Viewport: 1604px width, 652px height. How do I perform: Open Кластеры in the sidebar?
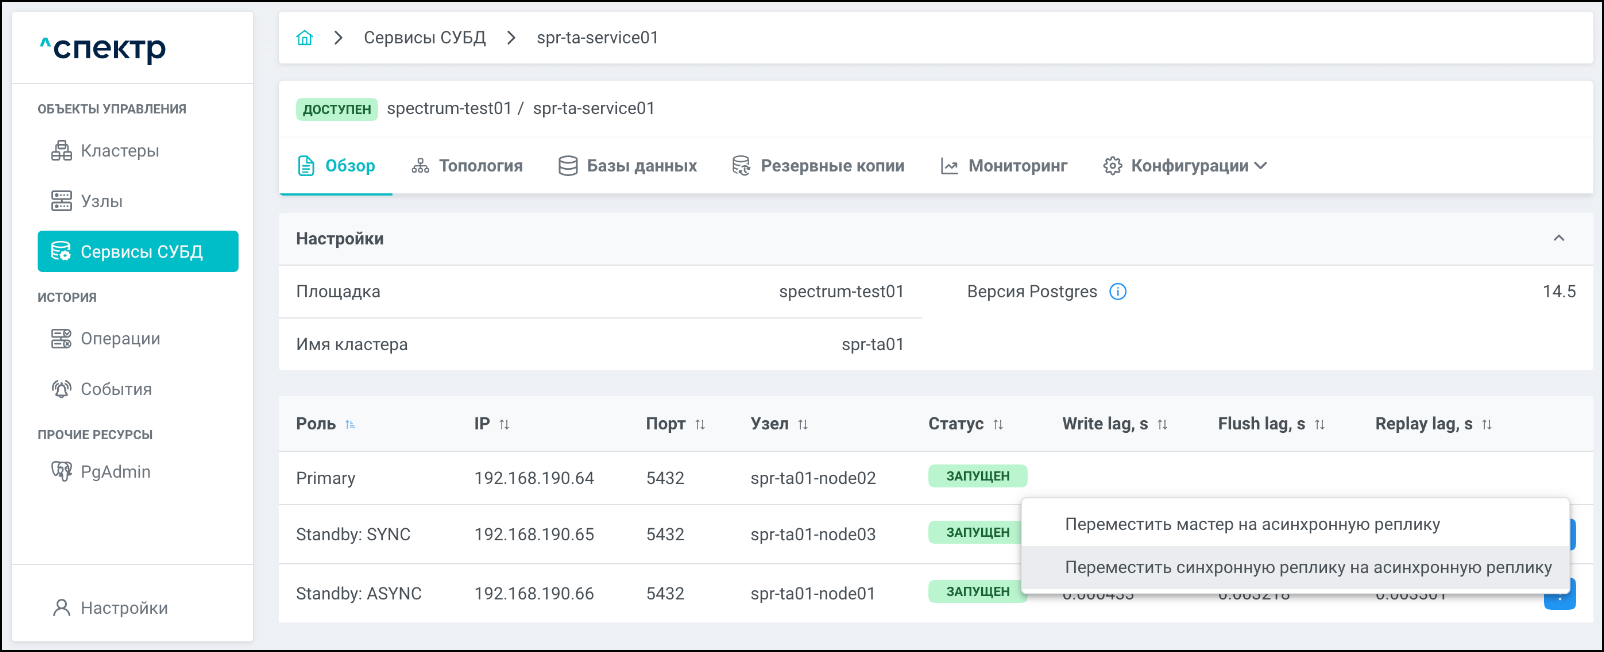[x=119, y=151]
